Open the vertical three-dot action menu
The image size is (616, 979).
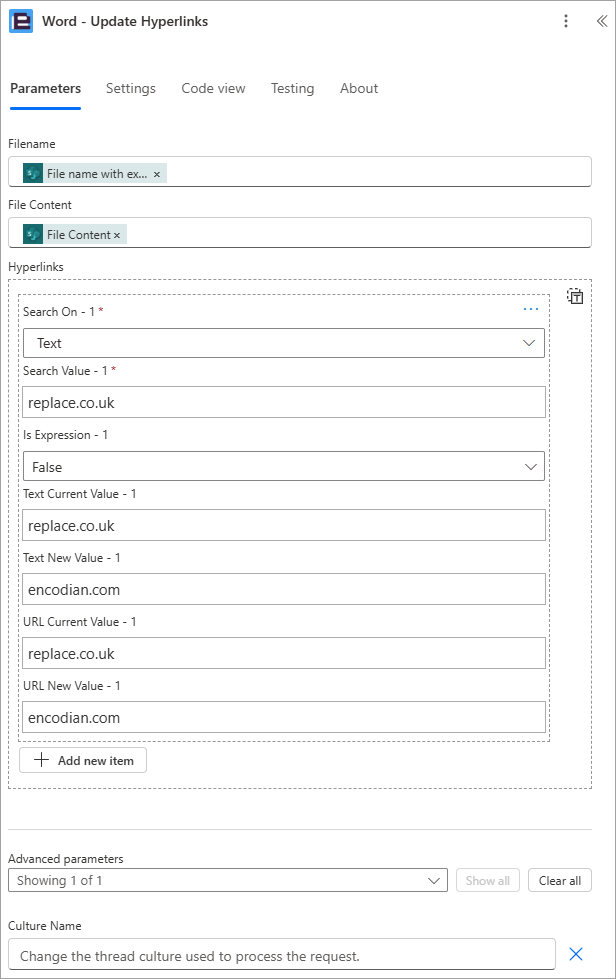(566, 21)
